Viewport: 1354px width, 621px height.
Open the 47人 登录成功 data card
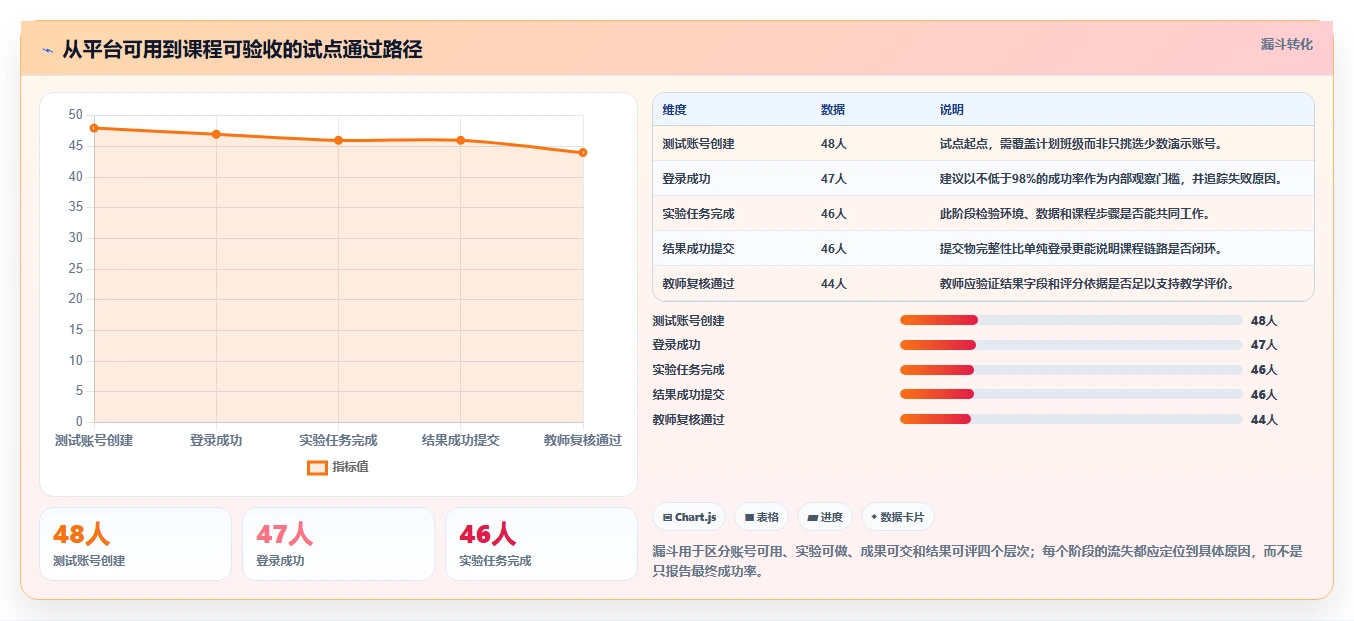338,544
